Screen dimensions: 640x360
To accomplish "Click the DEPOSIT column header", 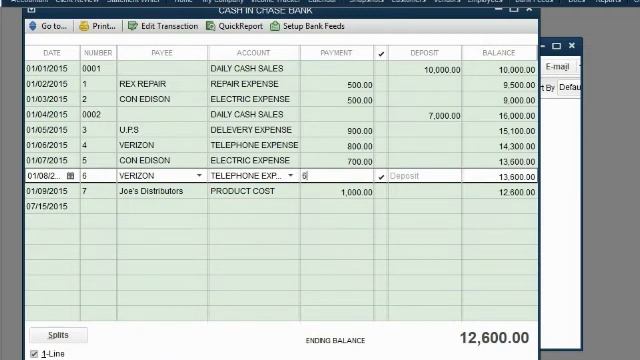I will [424, 53].
